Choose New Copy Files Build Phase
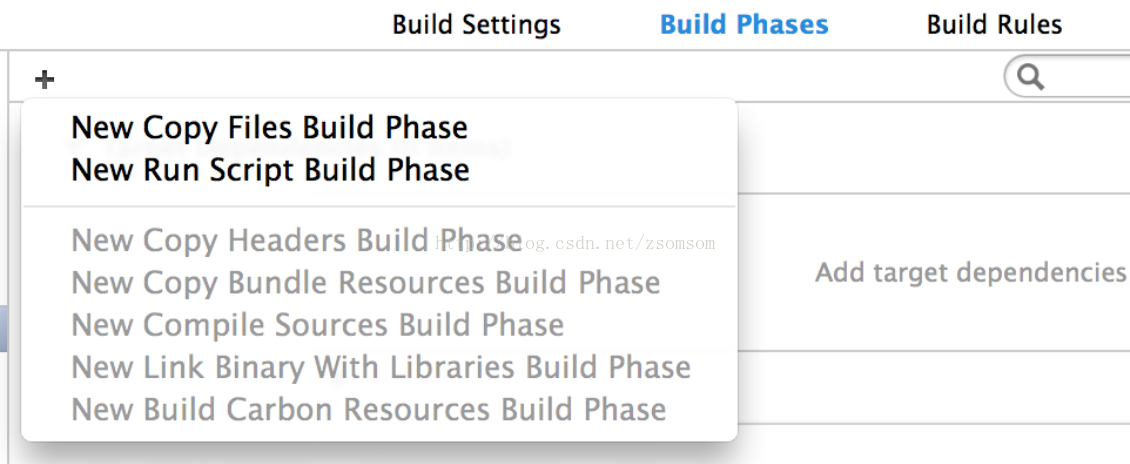The width and height of the screenshot is (1130, 464). pos(270,128)
